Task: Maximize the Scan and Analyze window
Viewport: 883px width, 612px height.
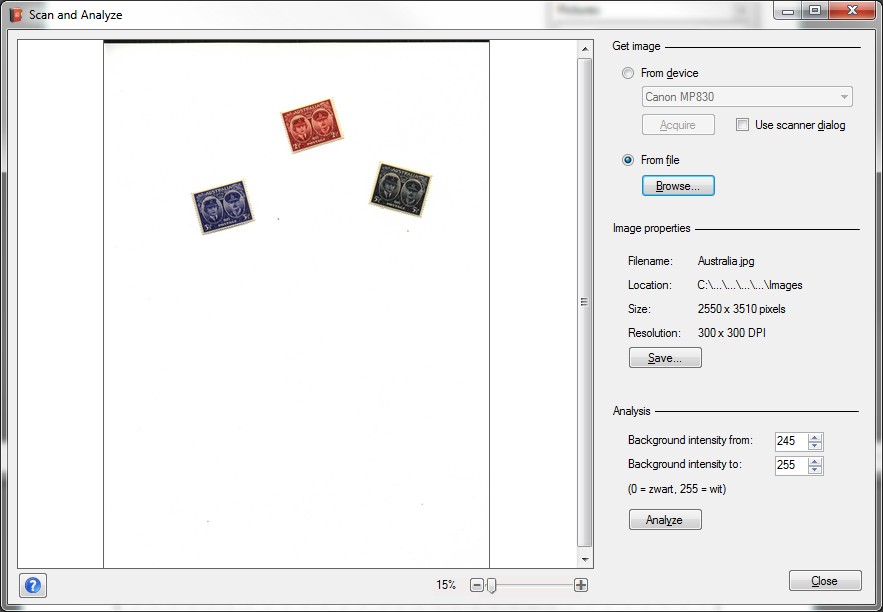Action: [x=814, y=11]
